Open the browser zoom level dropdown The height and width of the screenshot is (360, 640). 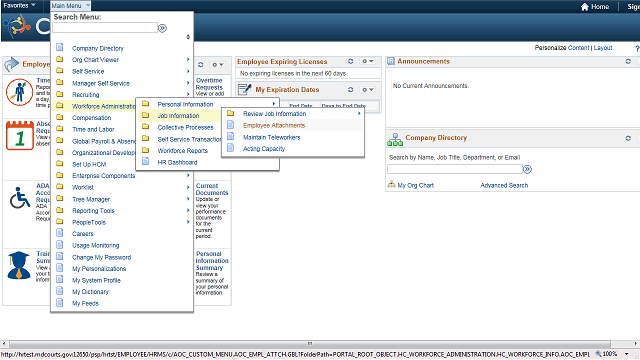pyautogui.click(x=627, y=354)
